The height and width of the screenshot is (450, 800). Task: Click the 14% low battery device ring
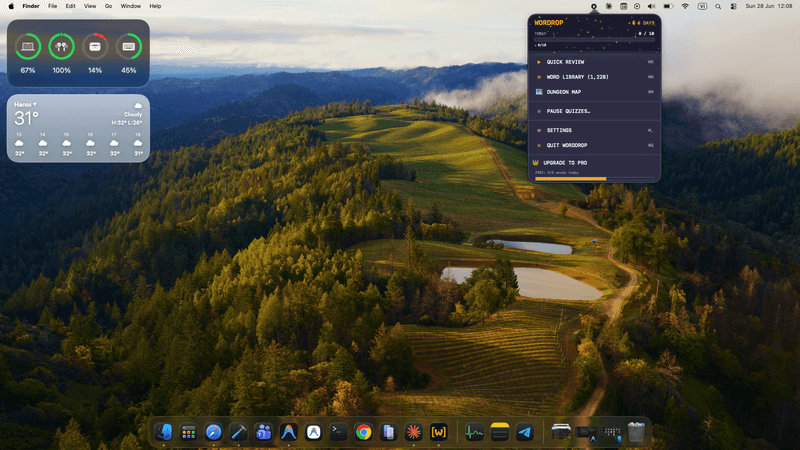pyautogui.click(x=95, y=46)
